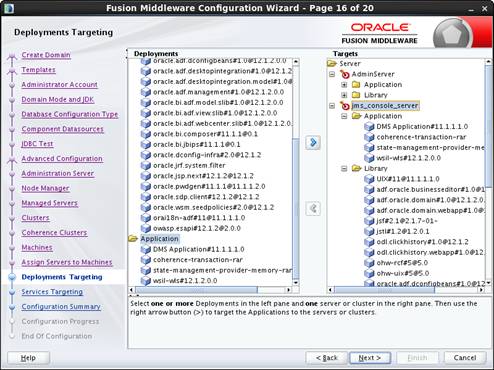494x370 pixels.
Task: Click icon of wsil-wls#12.1.2.0.0 in Deployments
Action: pyautogui.click(x=146, y=281)
